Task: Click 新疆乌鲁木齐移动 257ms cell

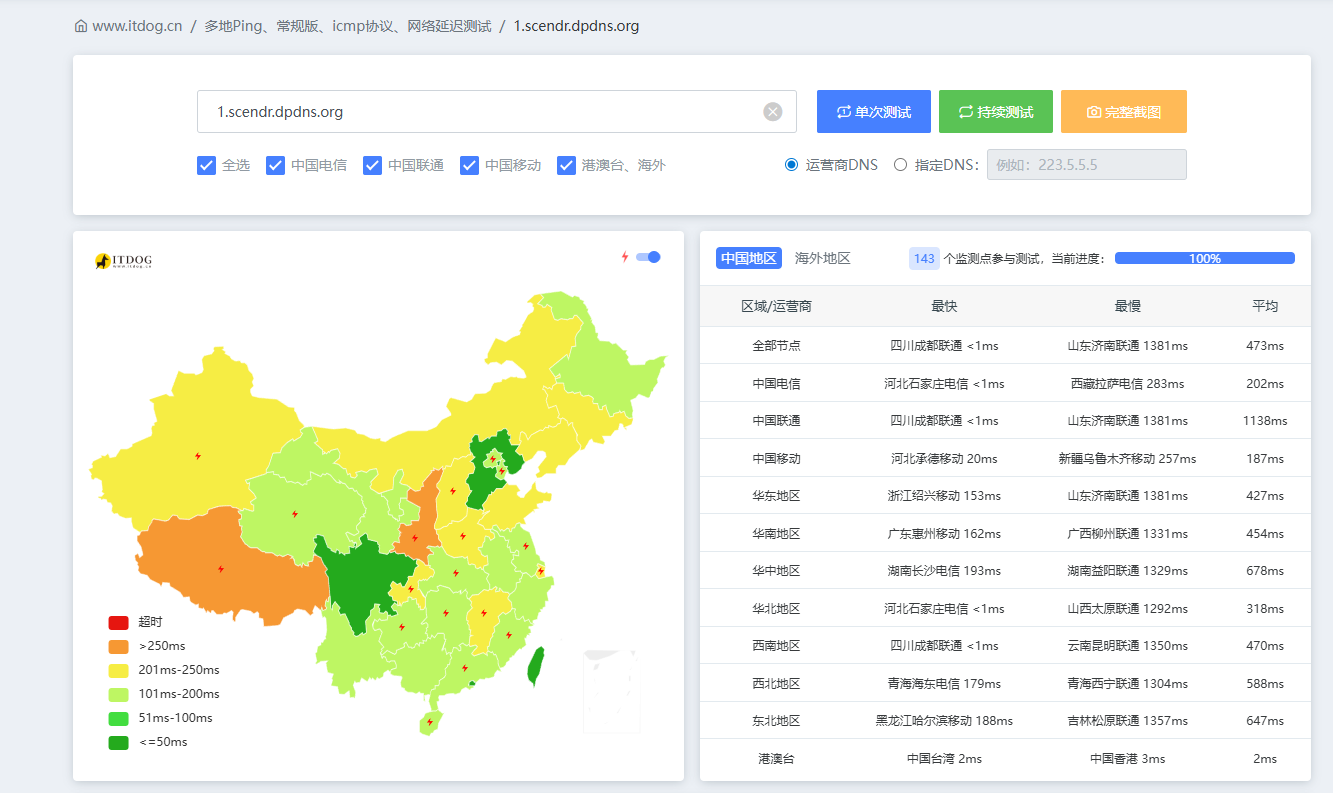Action: tap(1127, 459)
